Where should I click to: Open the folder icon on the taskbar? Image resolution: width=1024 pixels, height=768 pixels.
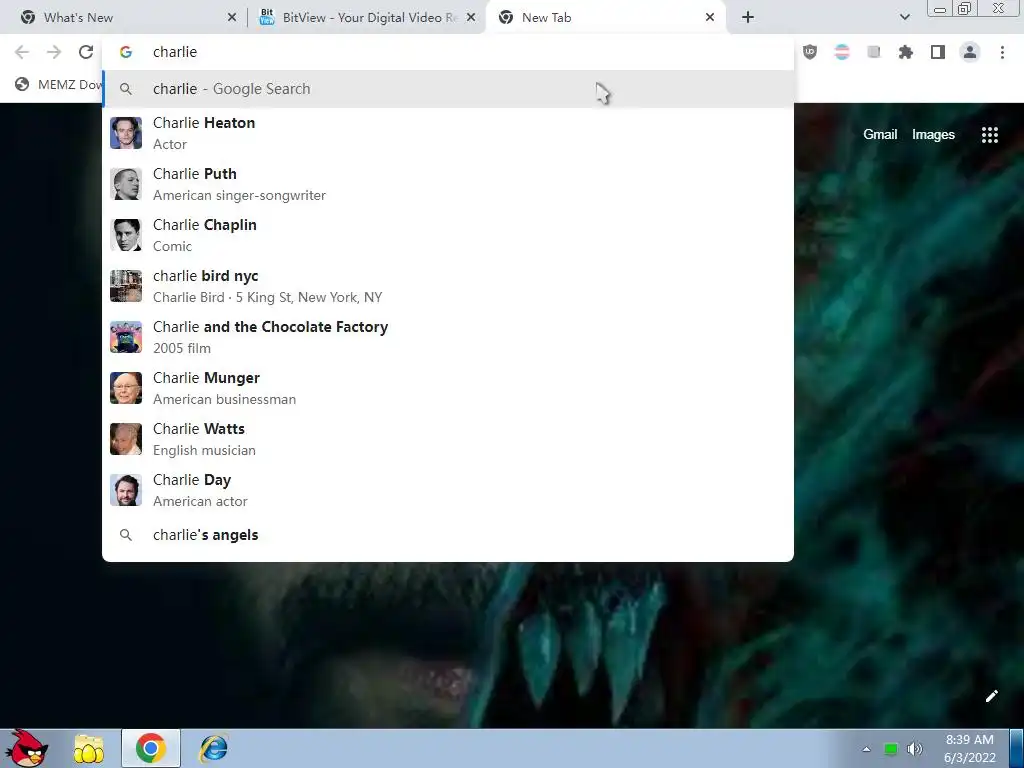pyautogui.click(x=89, y=749)
